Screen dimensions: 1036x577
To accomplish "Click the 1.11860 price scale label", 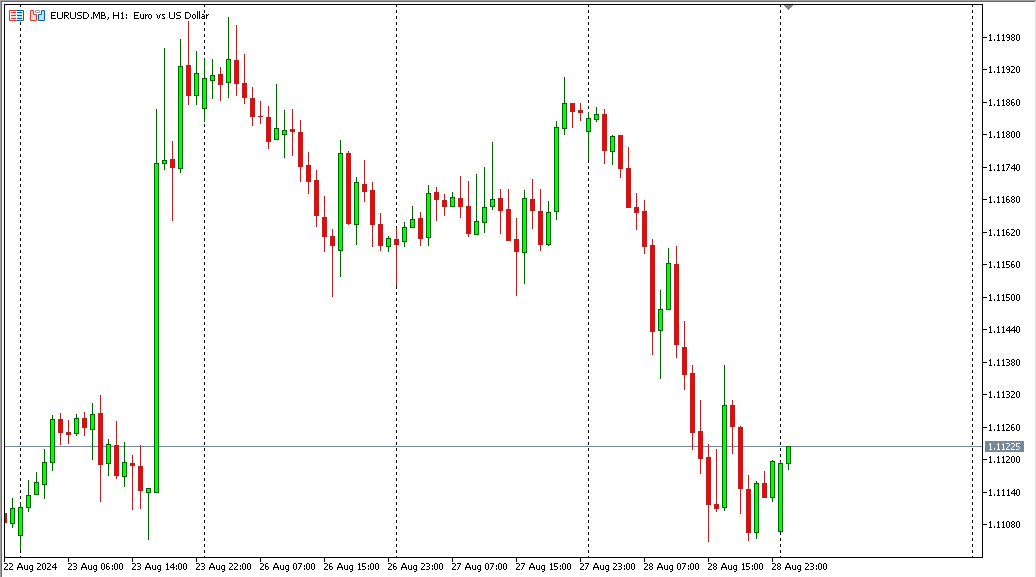I will 1004,102.
